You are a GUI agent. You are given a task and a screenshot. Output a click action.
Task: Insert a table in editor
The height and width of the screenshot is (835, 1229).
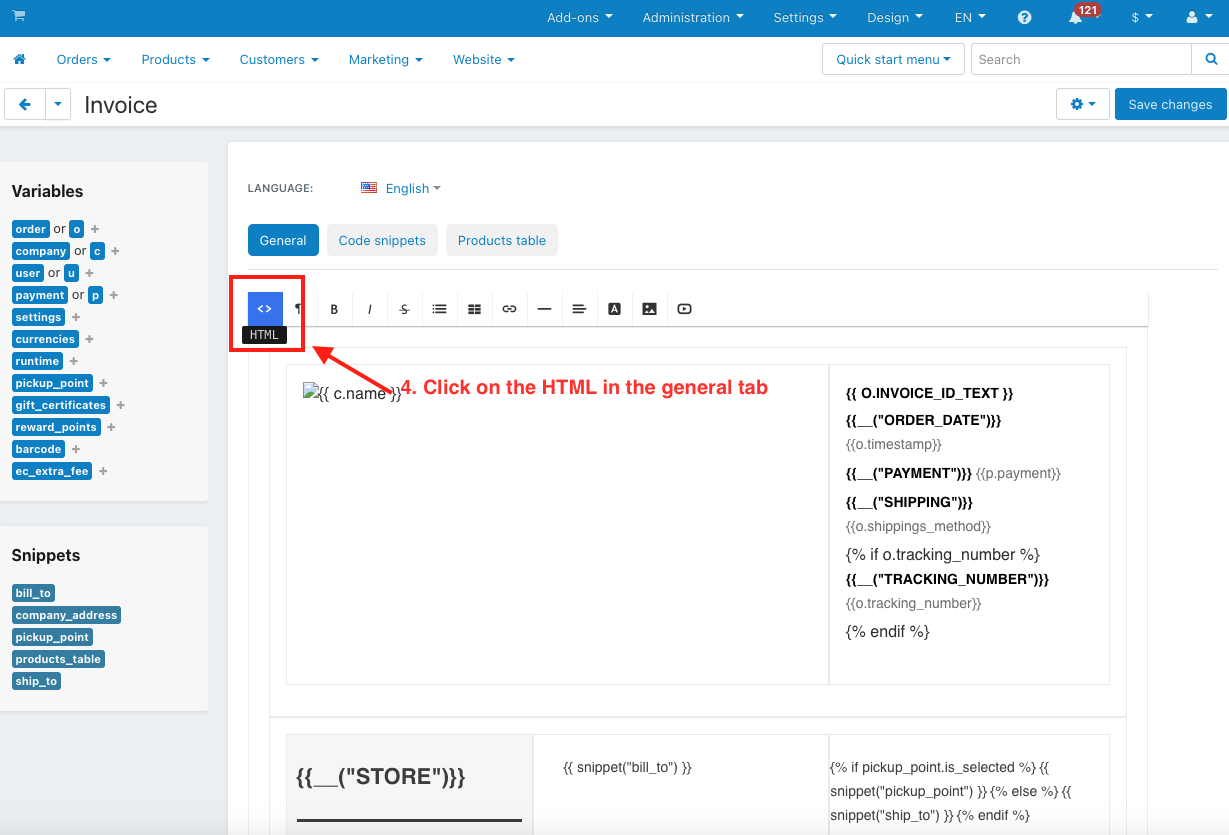point(474,309)
